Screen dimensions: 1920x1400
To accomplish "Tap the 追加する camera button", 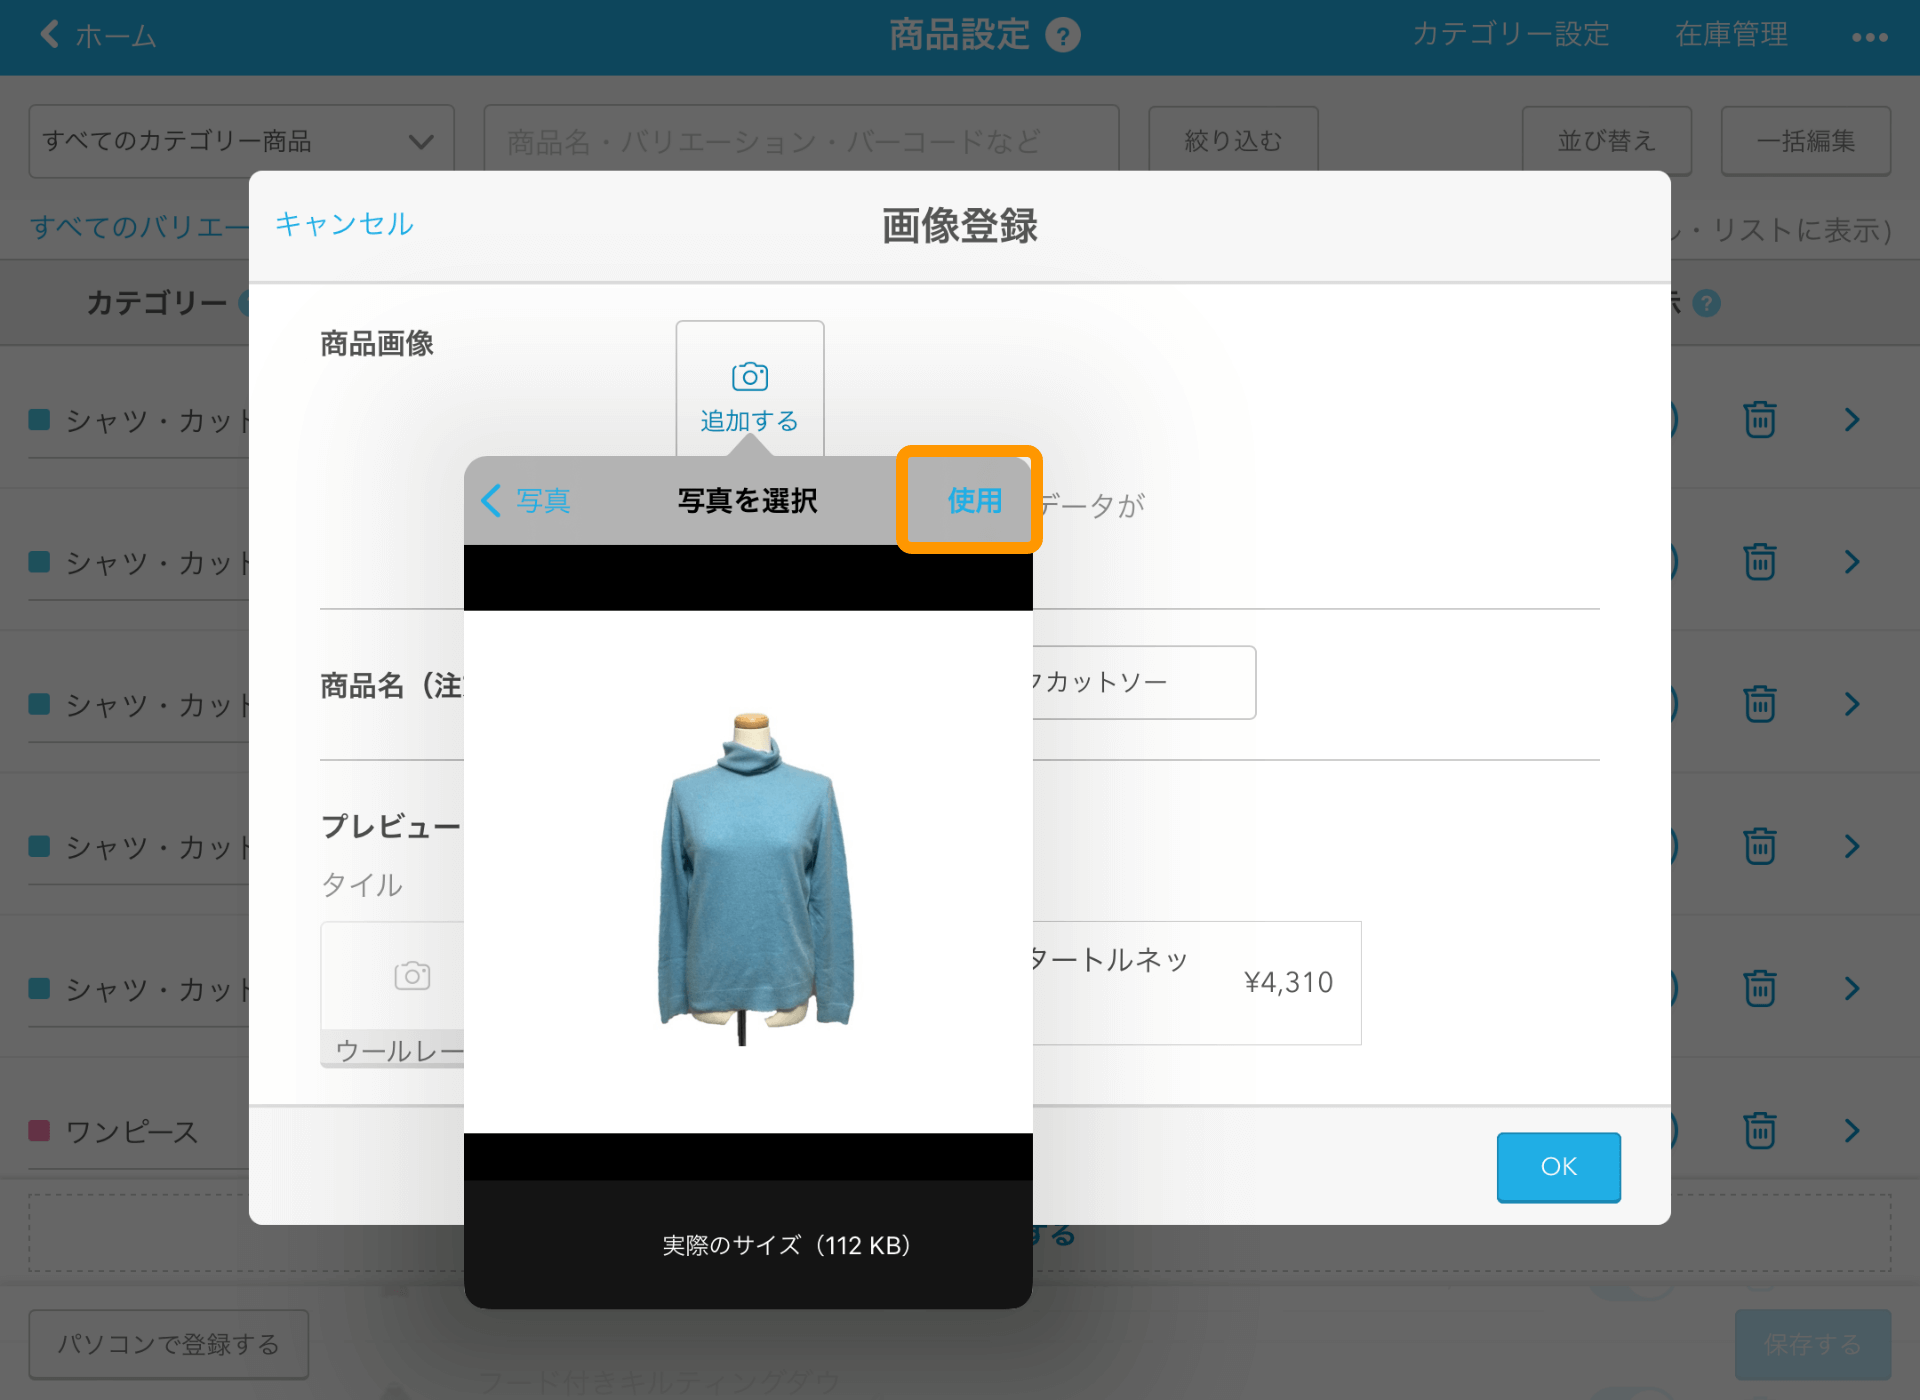I will coord(750,390).
